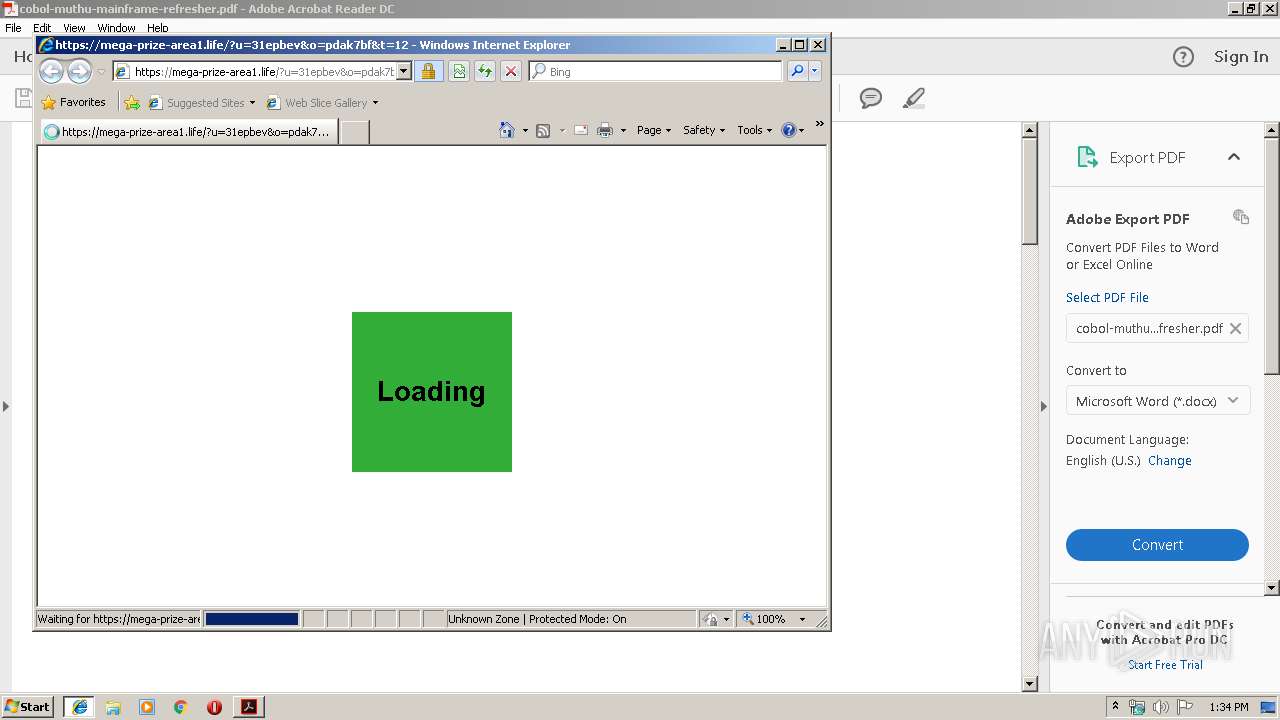Image resolution: width=1280 pixels, height=720 pixels.
Task: Open zoom level 100% dropdown
Action: point(802,619)
